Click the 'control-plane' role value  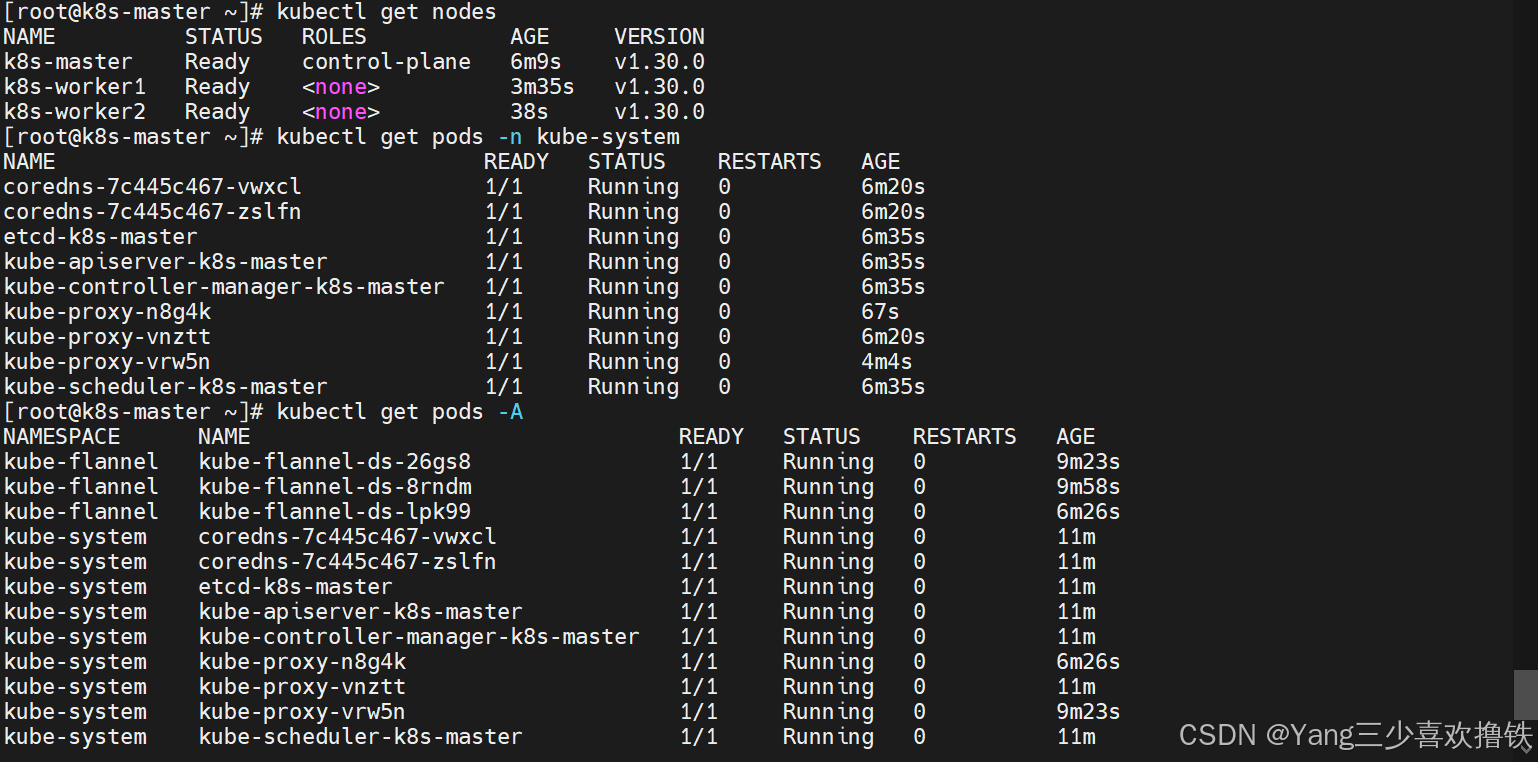(386, 62)
